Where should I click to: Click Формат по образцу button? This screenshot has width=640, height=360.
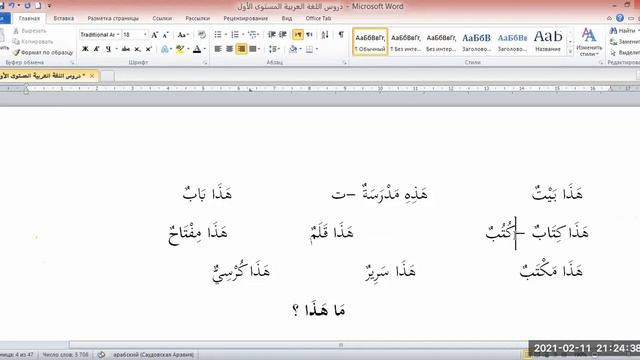(43, 52)
